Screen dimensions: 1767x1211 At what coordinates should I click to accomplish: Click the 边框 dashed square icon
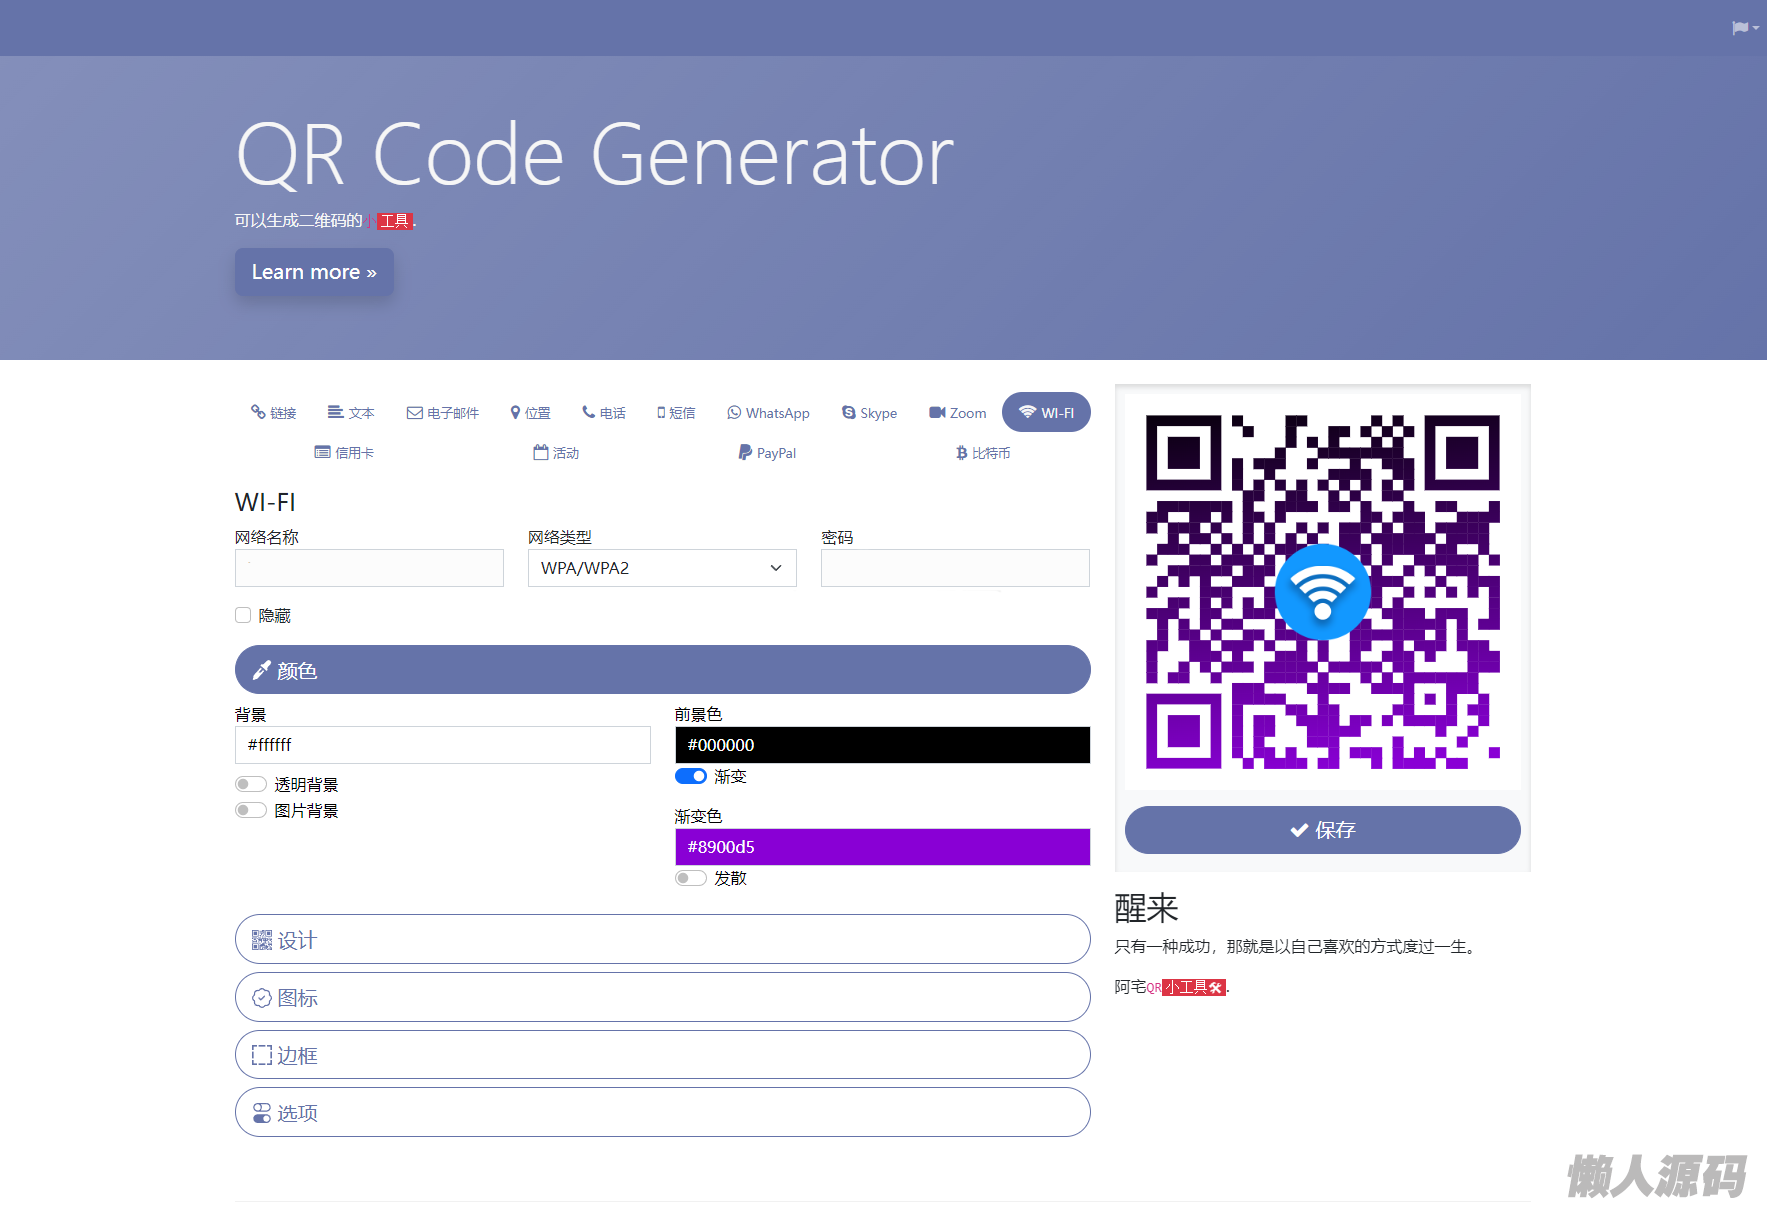tap(262, 1055)
